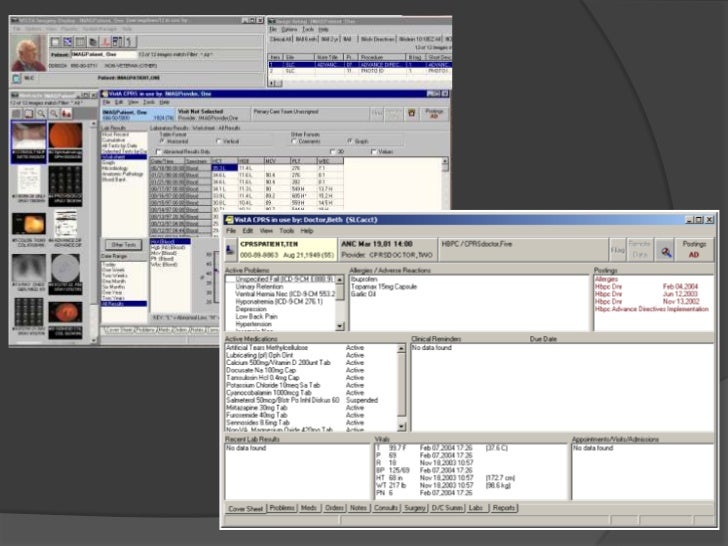Open the Reports tab
The width and height of the screenshot is (728, 546).
pos(504,508)
